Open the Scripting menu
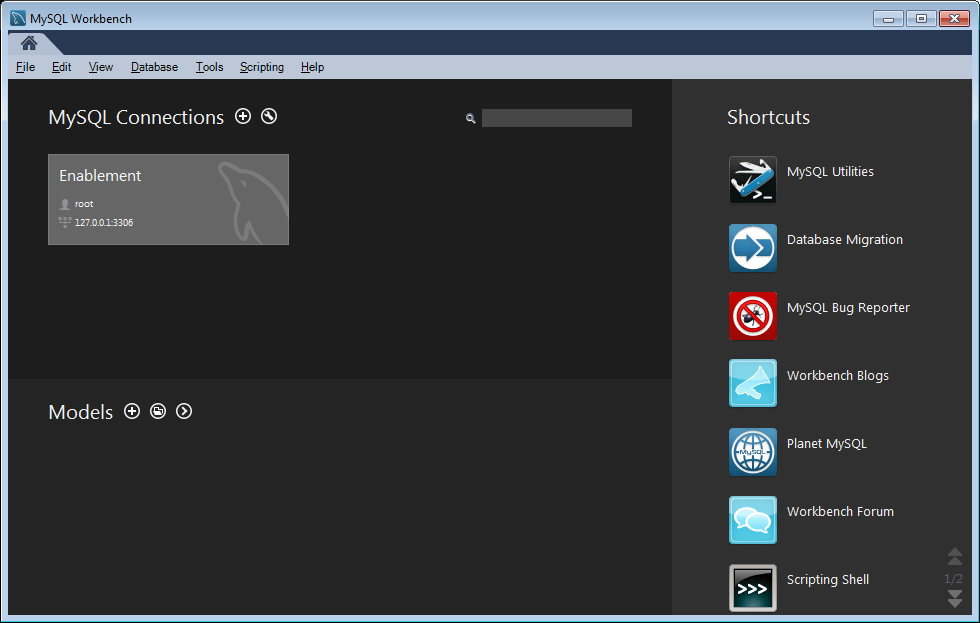The height and width of the screenshot is (623, 980). [x=262, y=67]
